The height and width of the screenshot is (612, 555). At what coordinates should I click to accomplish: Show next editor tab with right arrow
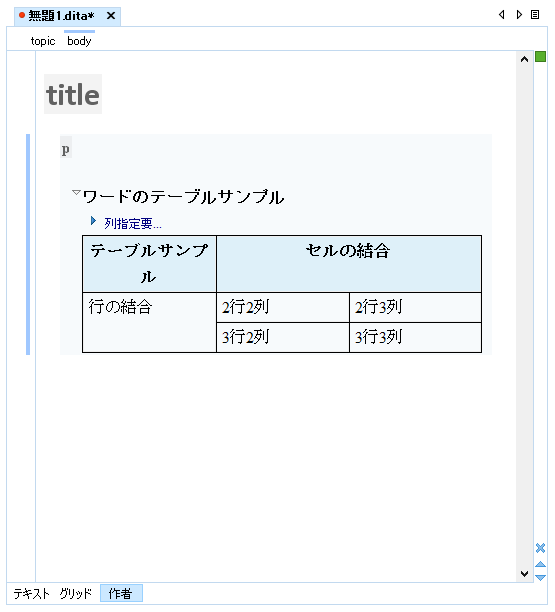point(519,15)
